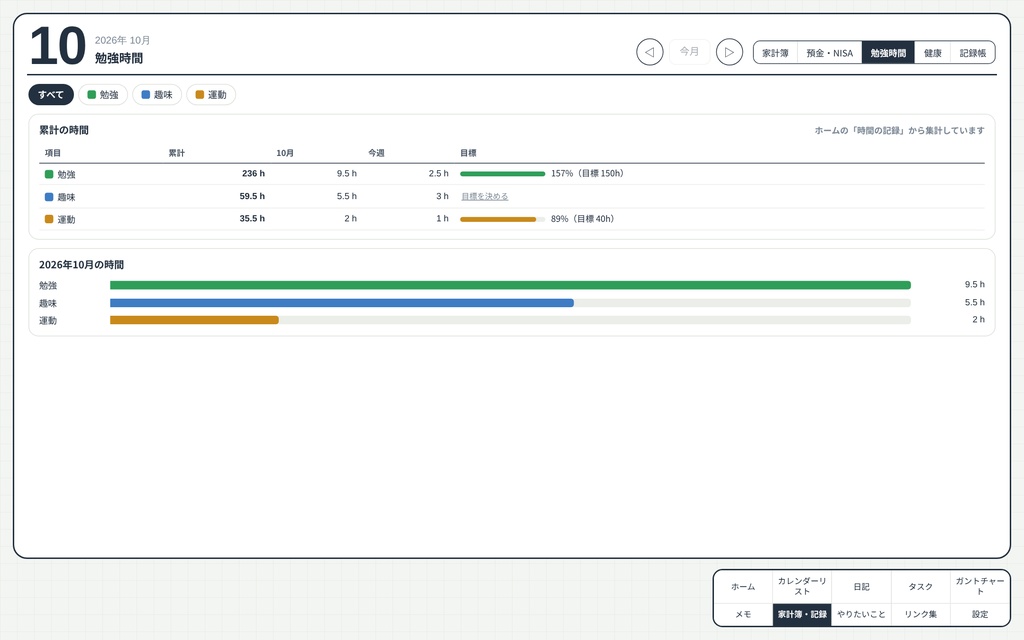This screenshot has width=1024, height=640.
Task: Click the 236 h cumulative value
Action: tap(253, 174)
